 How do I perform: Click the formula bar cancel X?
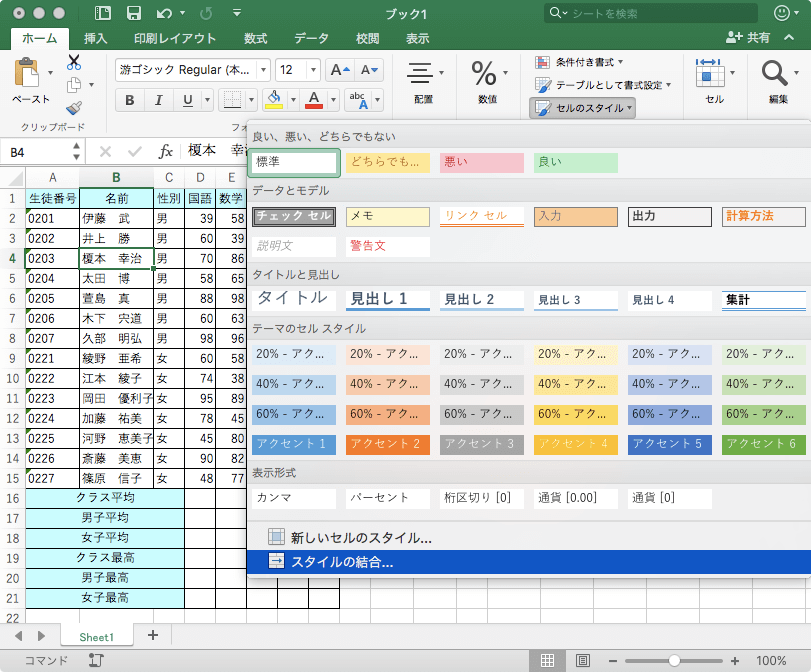(x=105, y=152)
